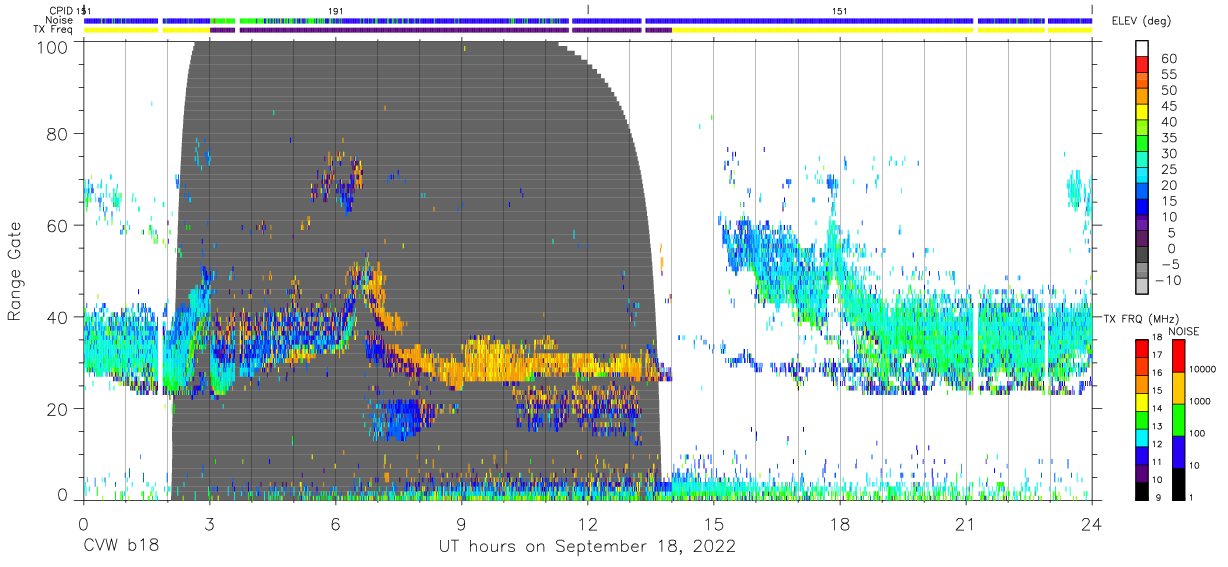Click the blue NOISE swatch between 10 and 100

[1177, 450]
